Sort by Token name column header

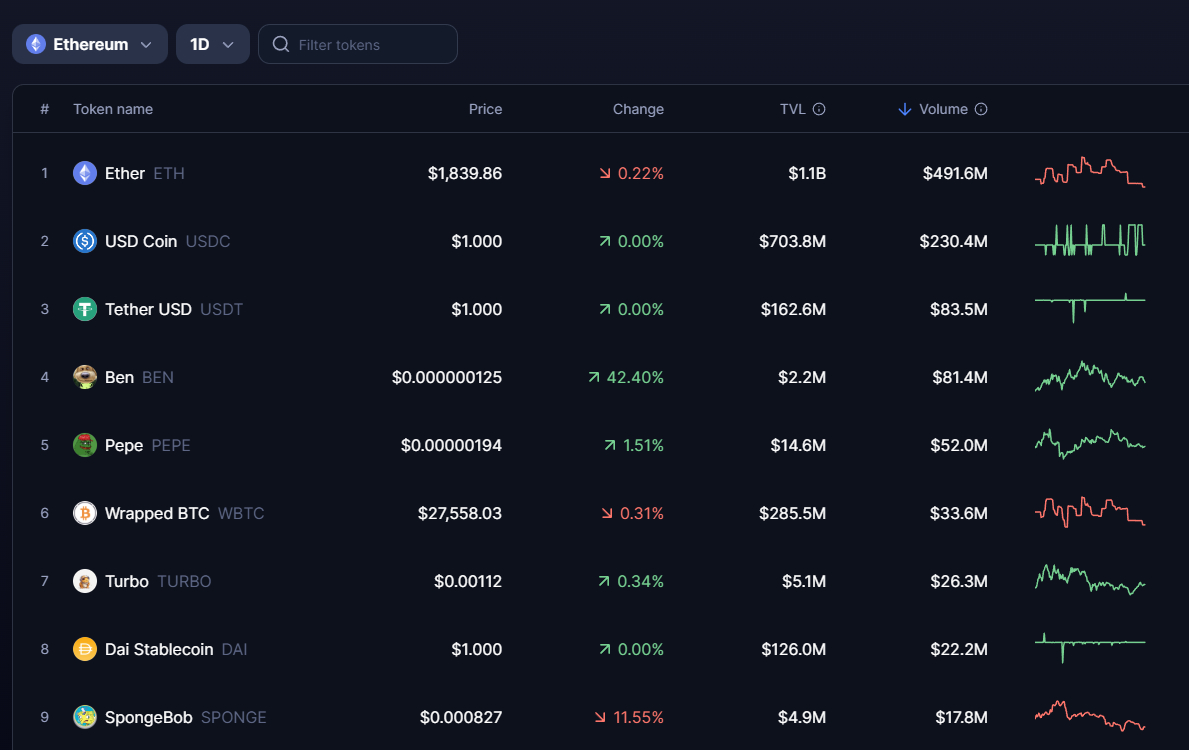113,109
